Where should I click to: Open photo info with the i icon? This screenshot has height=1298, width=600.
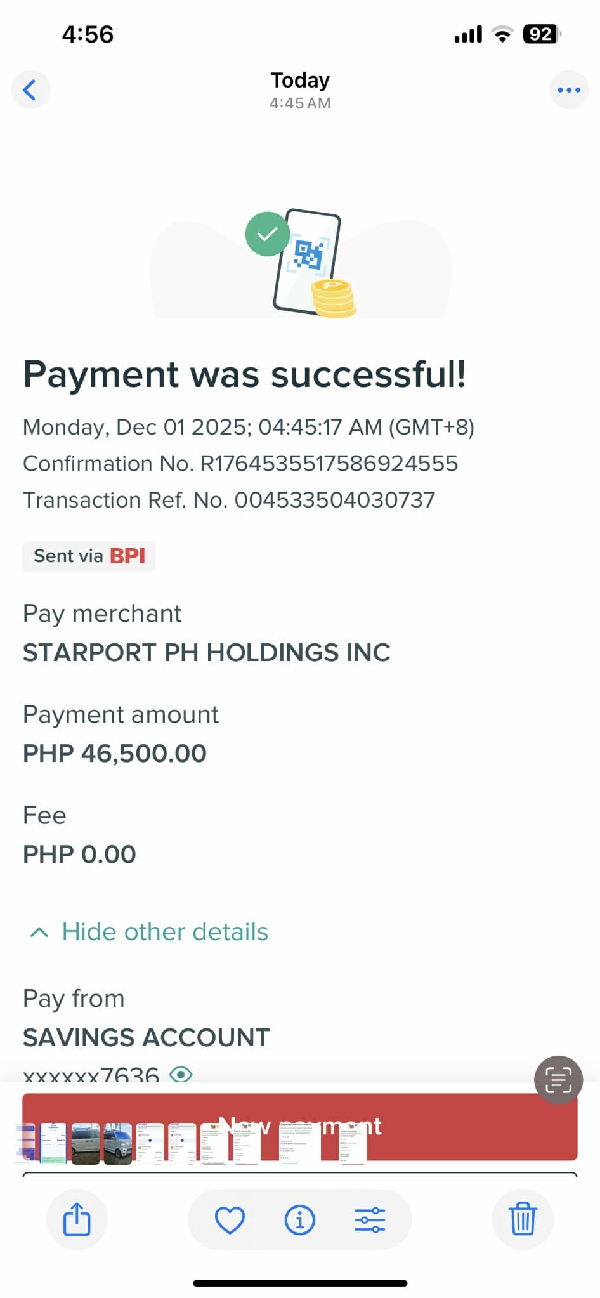point(300,1219)
